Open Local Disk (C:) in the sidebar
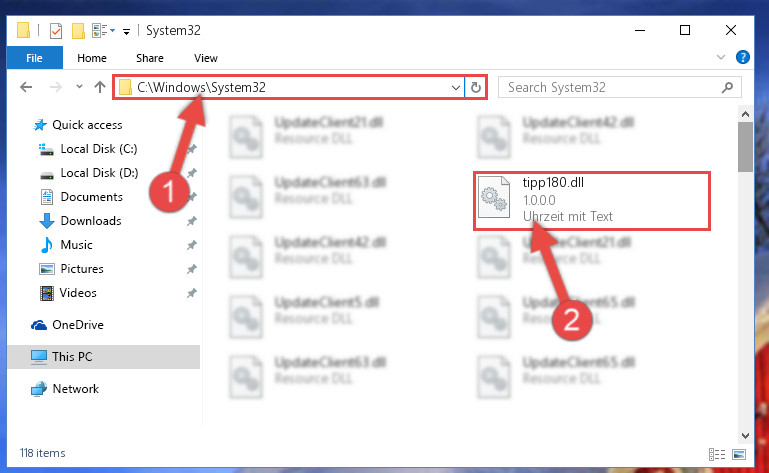The image size is (769, 473). [x=99, y=149]
